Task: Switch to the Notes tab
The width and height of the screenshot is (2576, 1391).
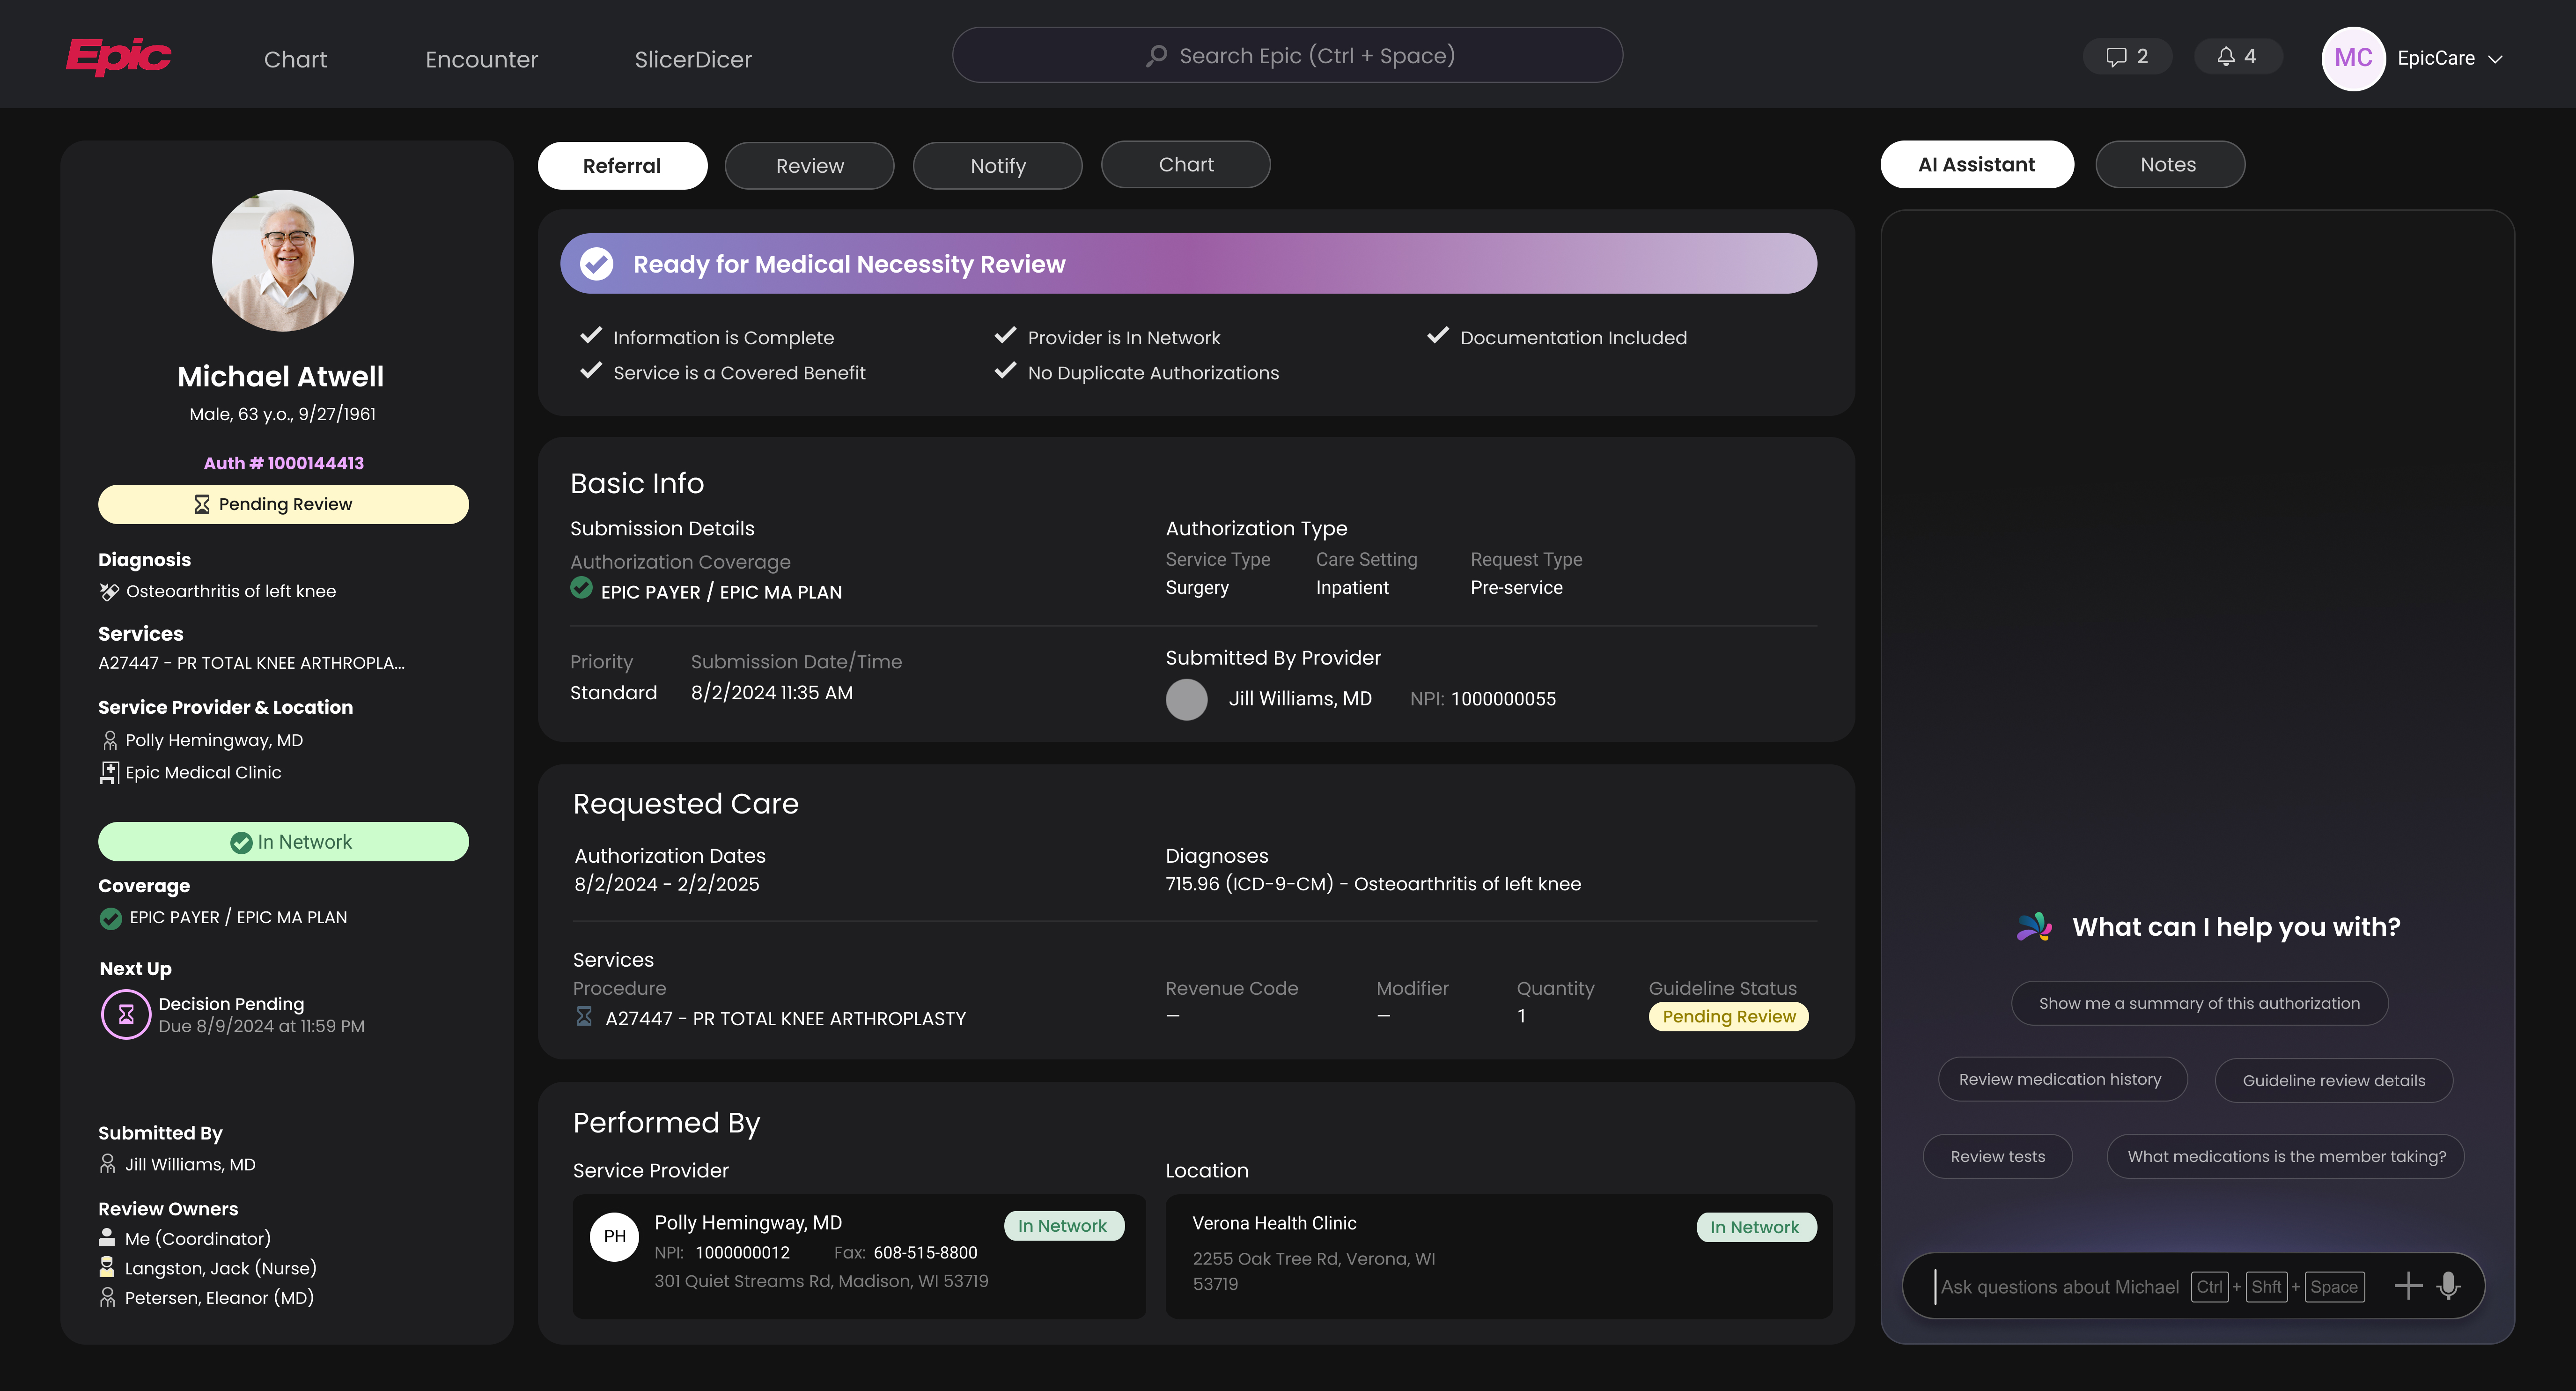Action: click(2169, 164)
